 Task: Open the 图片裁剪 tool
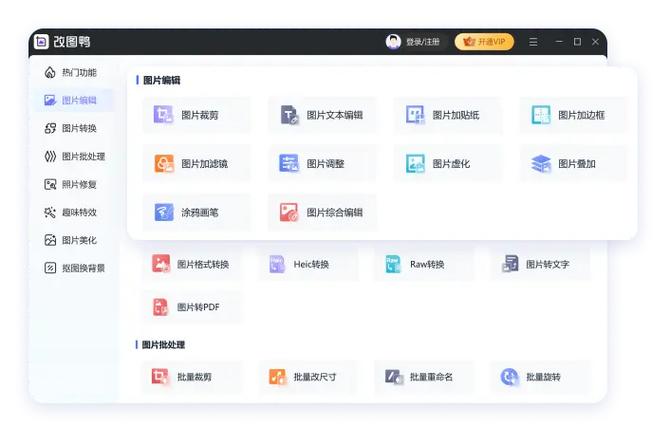(197, 115)
